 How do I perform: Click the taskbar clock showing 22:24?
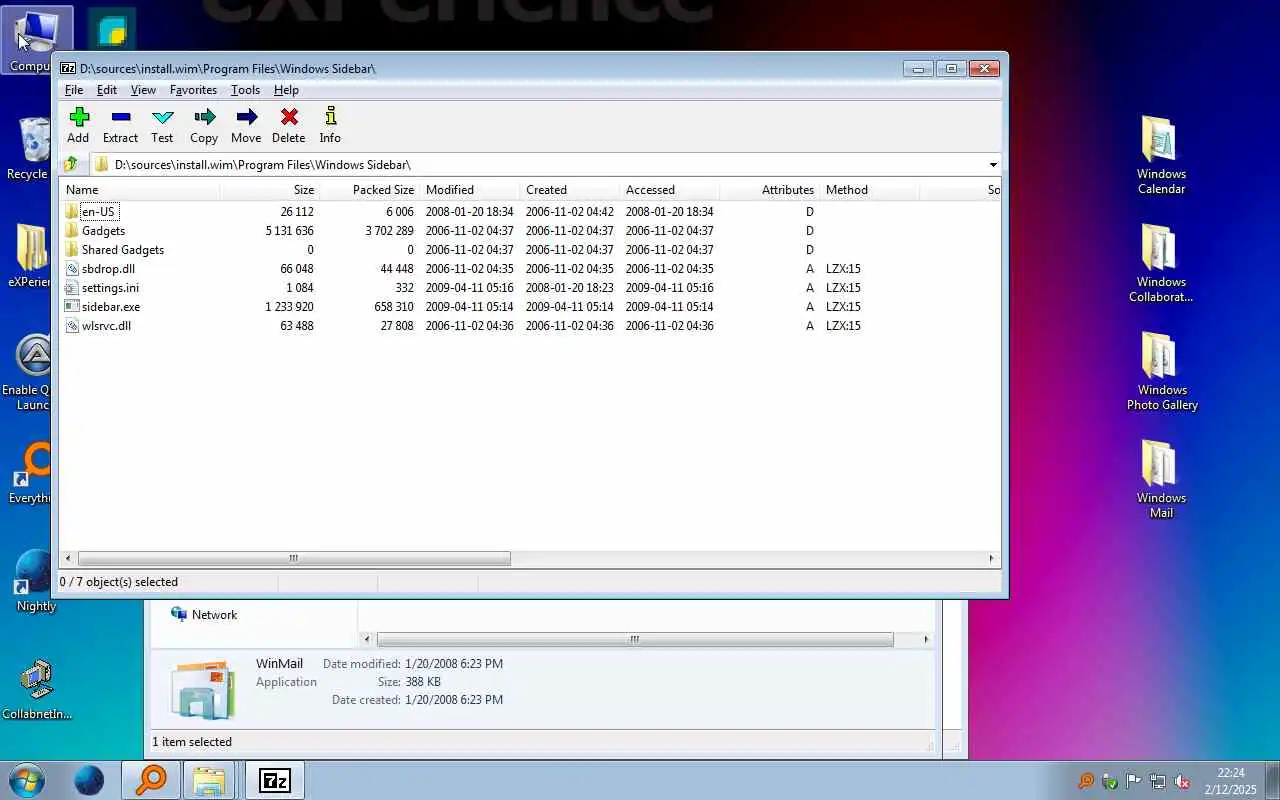tap(1230, 781)
